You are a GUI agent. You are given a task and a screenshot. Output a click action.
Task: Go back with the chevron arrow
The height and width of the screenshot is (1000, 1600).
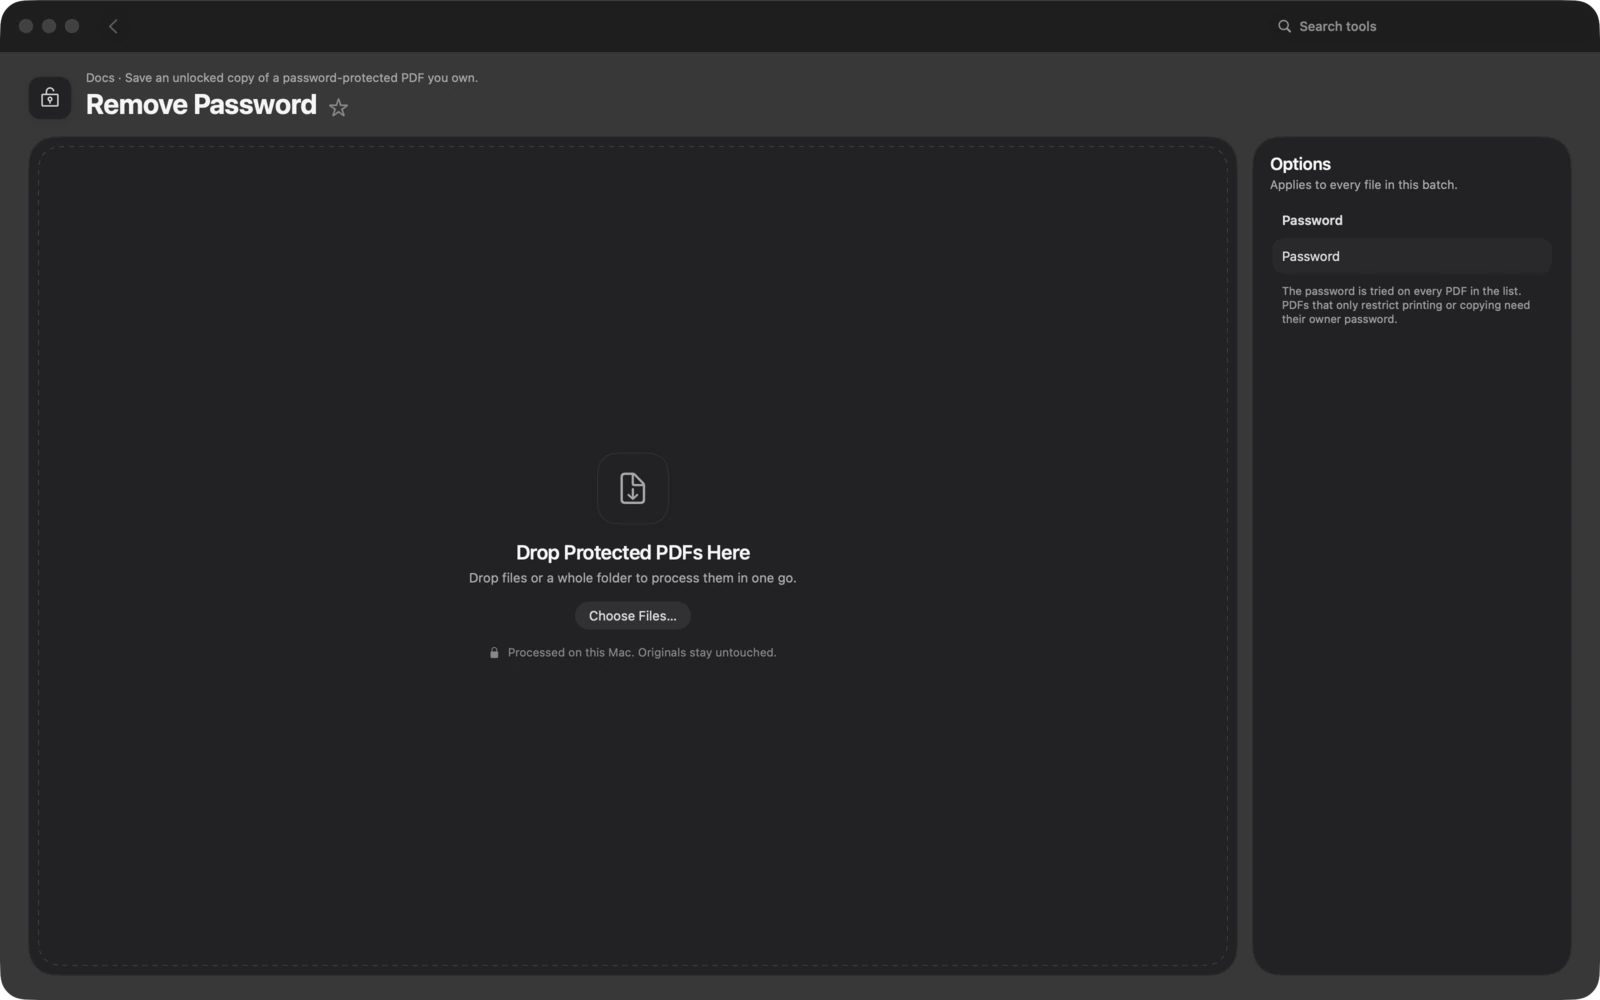[x=113, y=26]
